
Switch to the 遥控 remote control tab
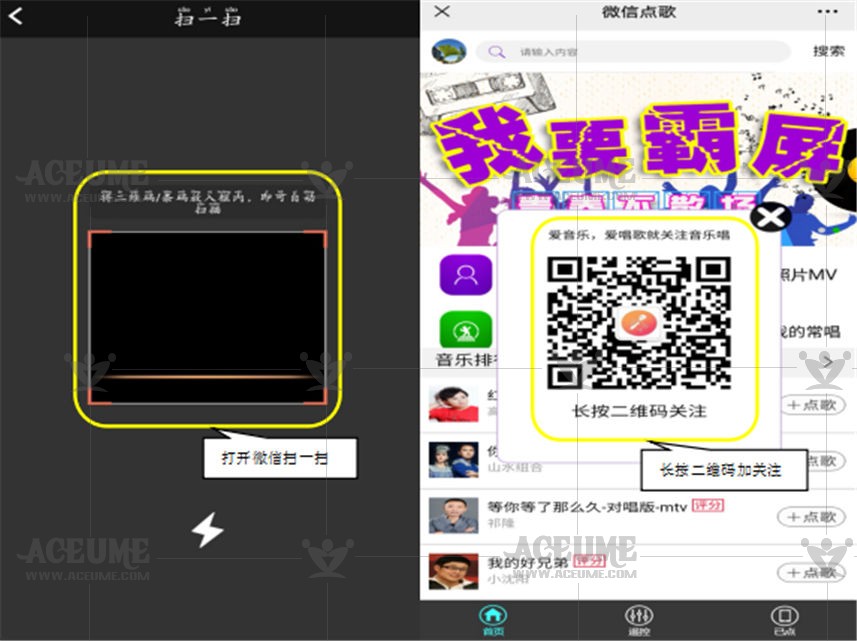[638, 619]
